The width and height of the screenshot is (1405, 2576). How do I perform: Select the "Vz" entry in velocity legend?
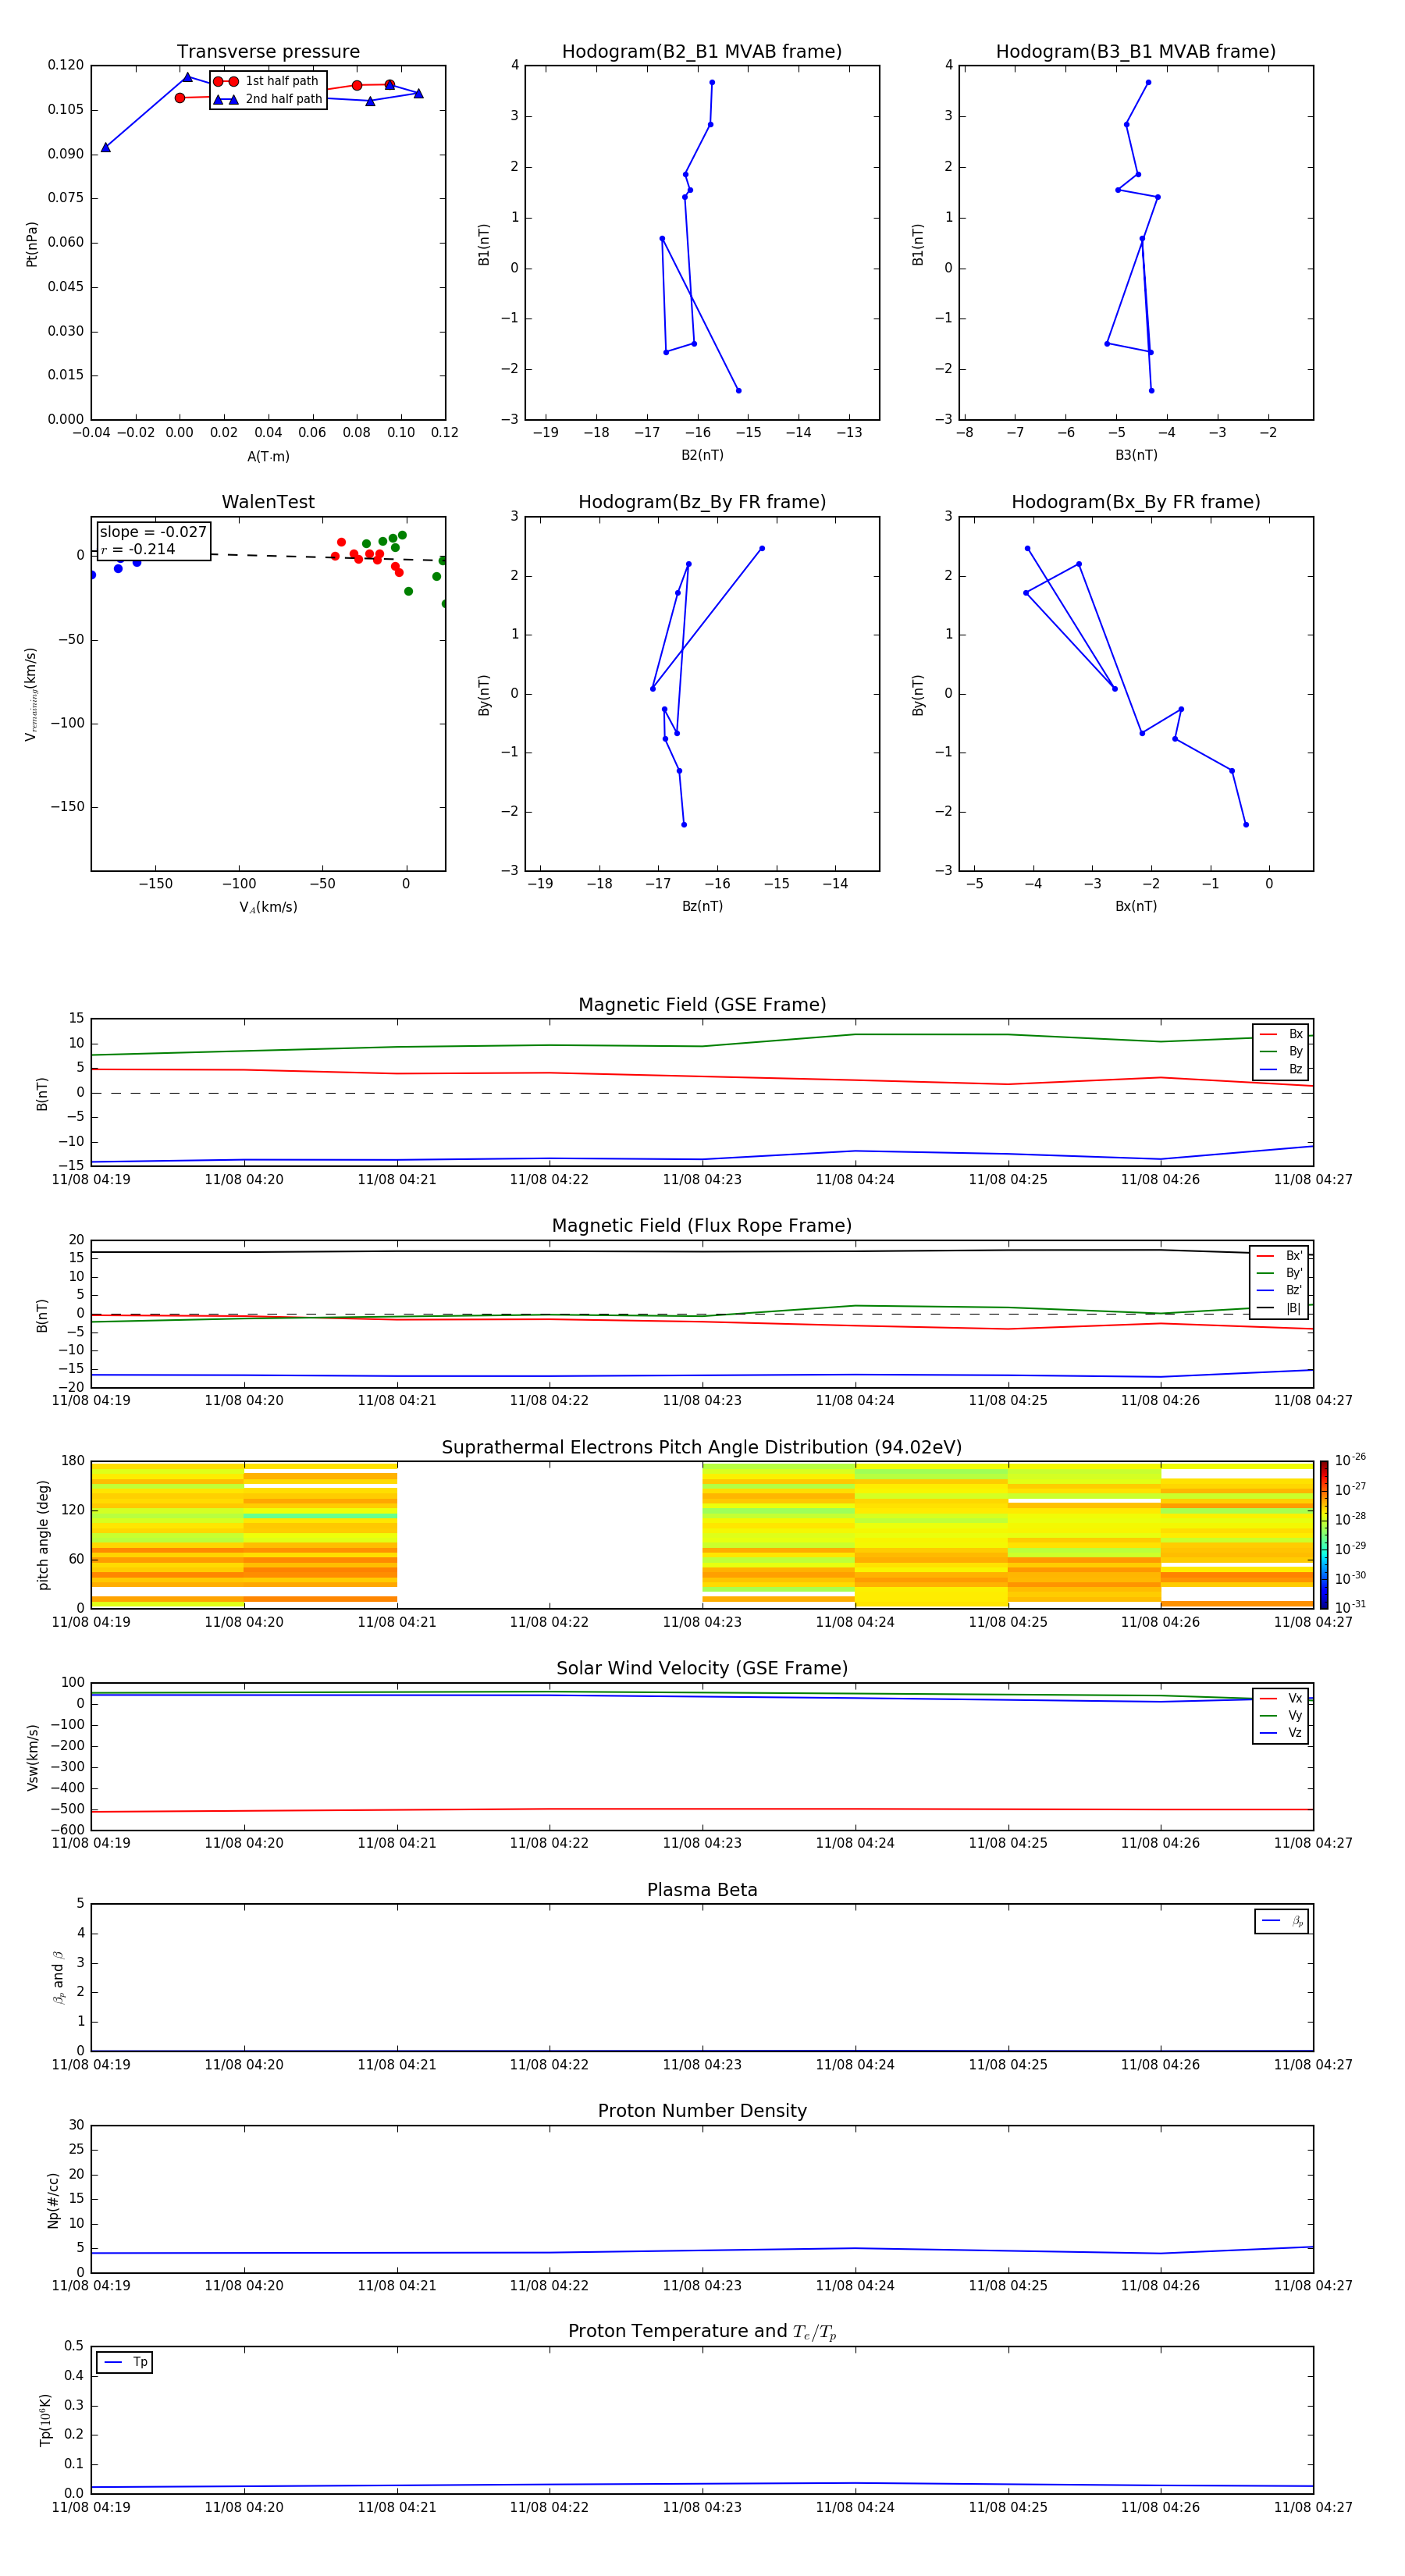tap(1281, 1733)
